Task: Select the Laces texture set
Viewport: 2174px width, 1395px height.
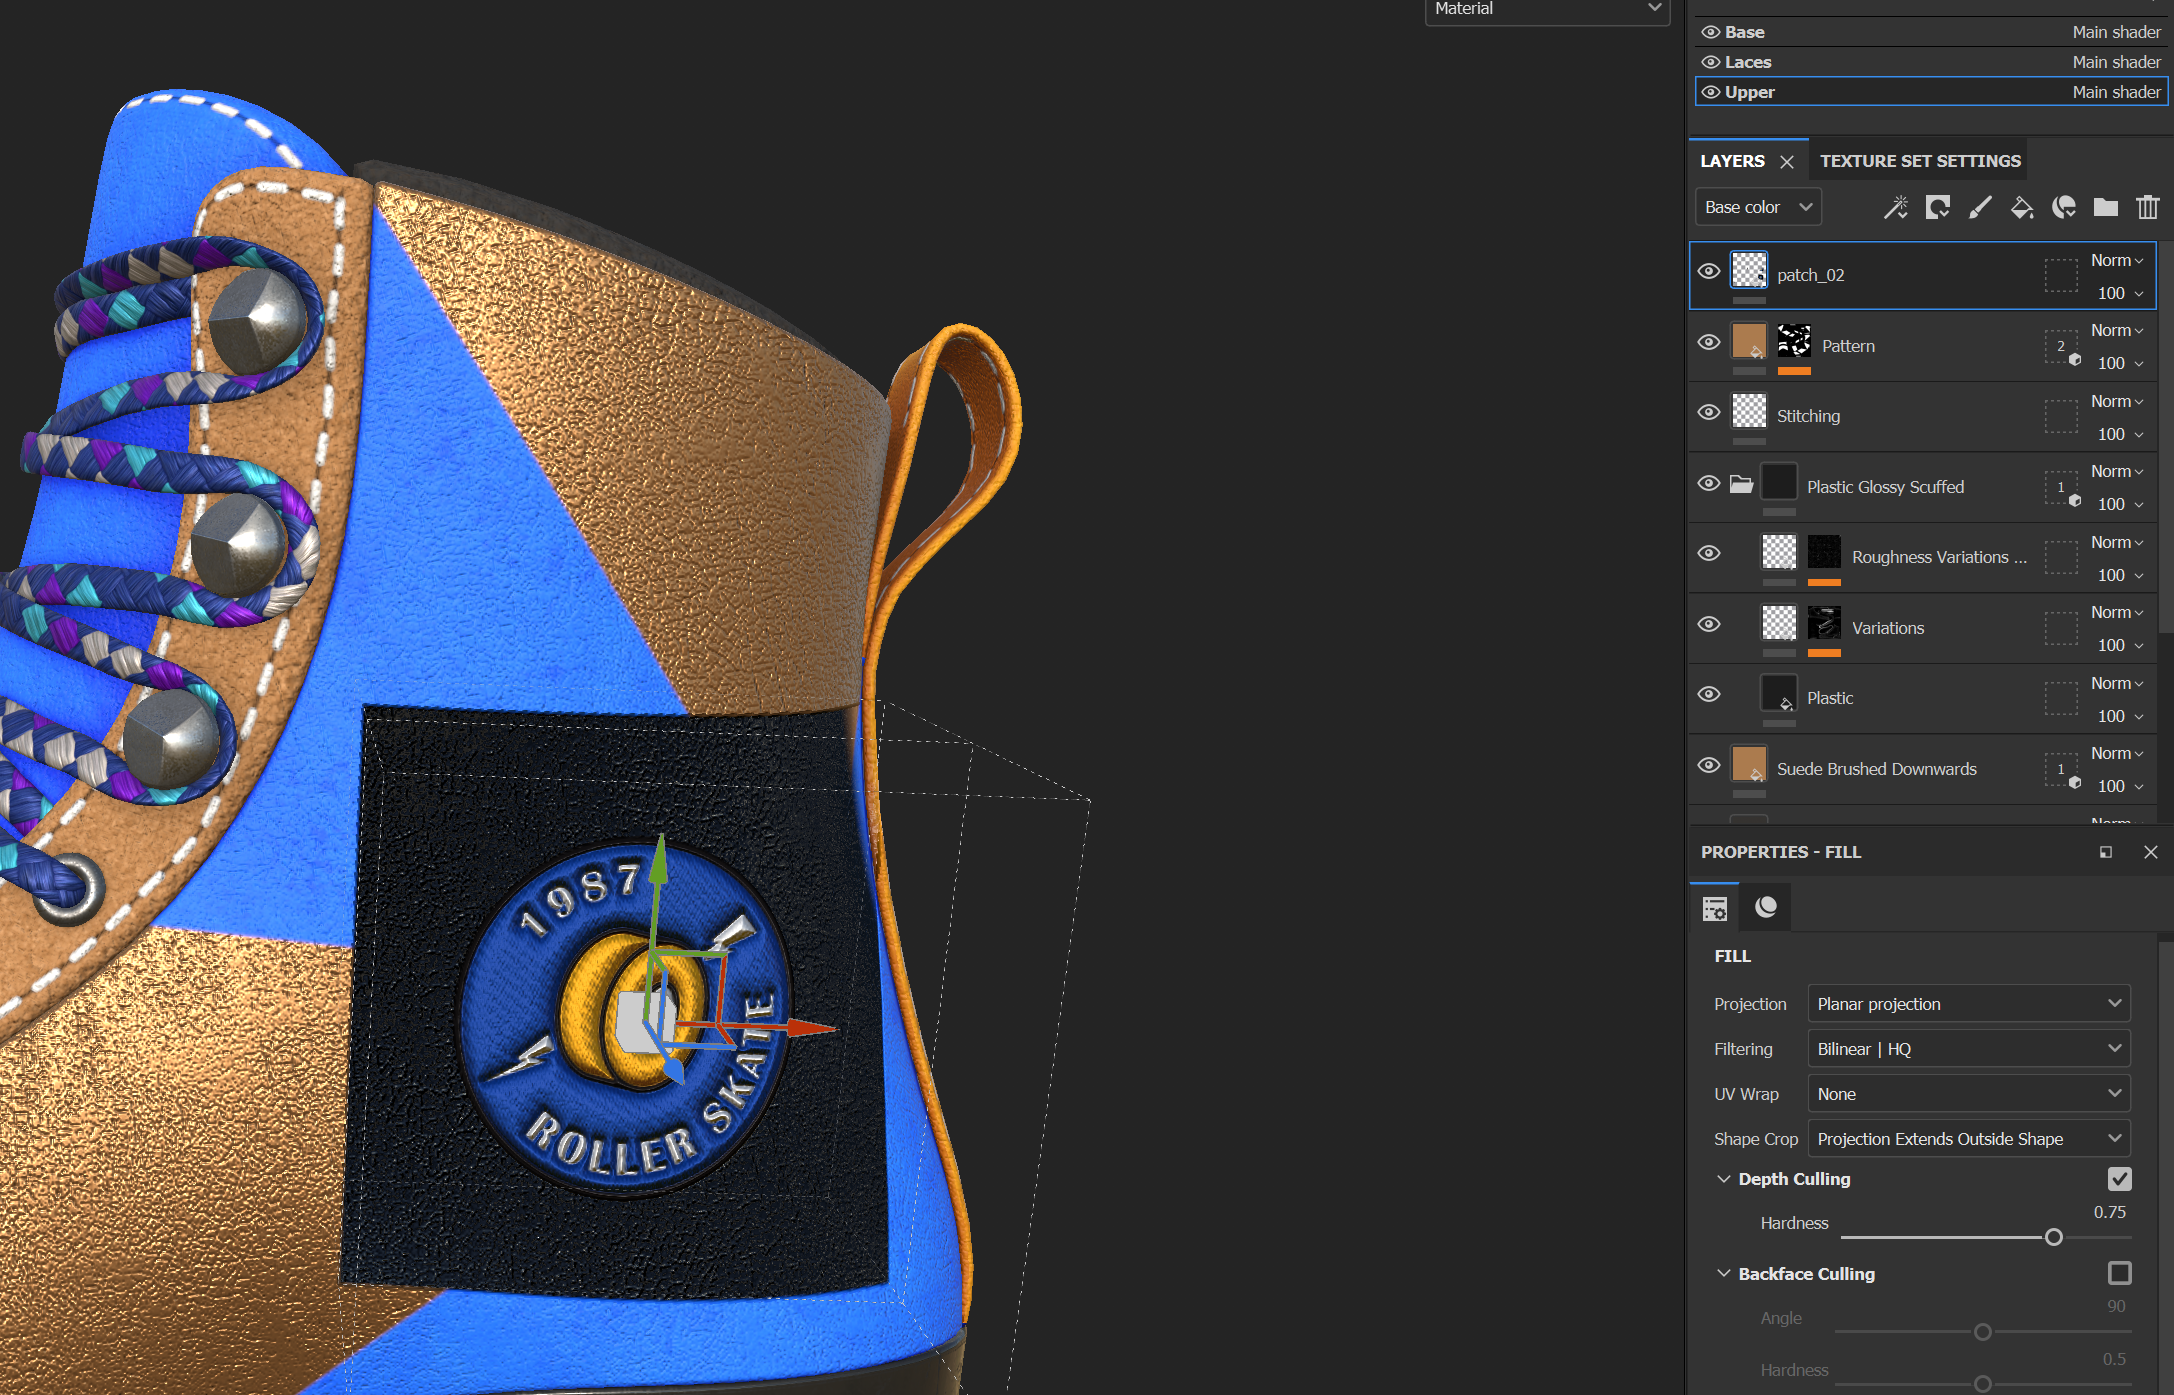Action: click(1748, 62)
